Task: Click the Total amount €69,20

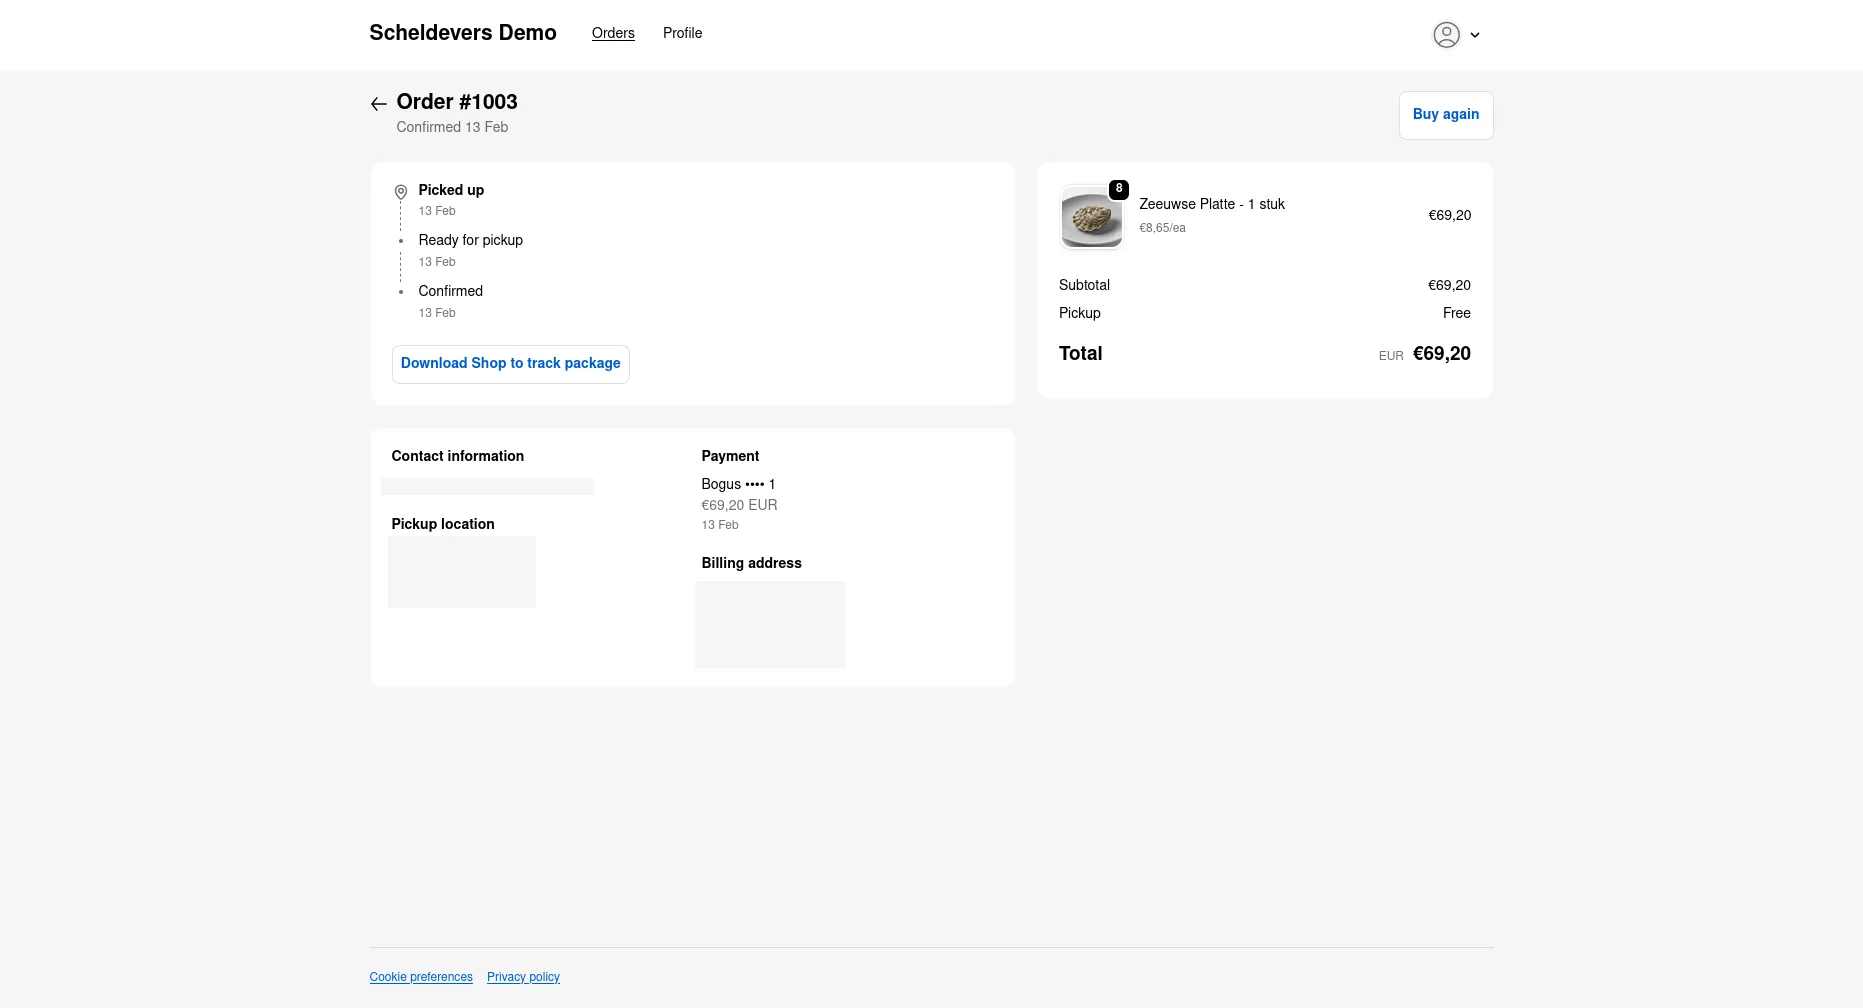Action: pyautogui.click(x=1441, y=354)
